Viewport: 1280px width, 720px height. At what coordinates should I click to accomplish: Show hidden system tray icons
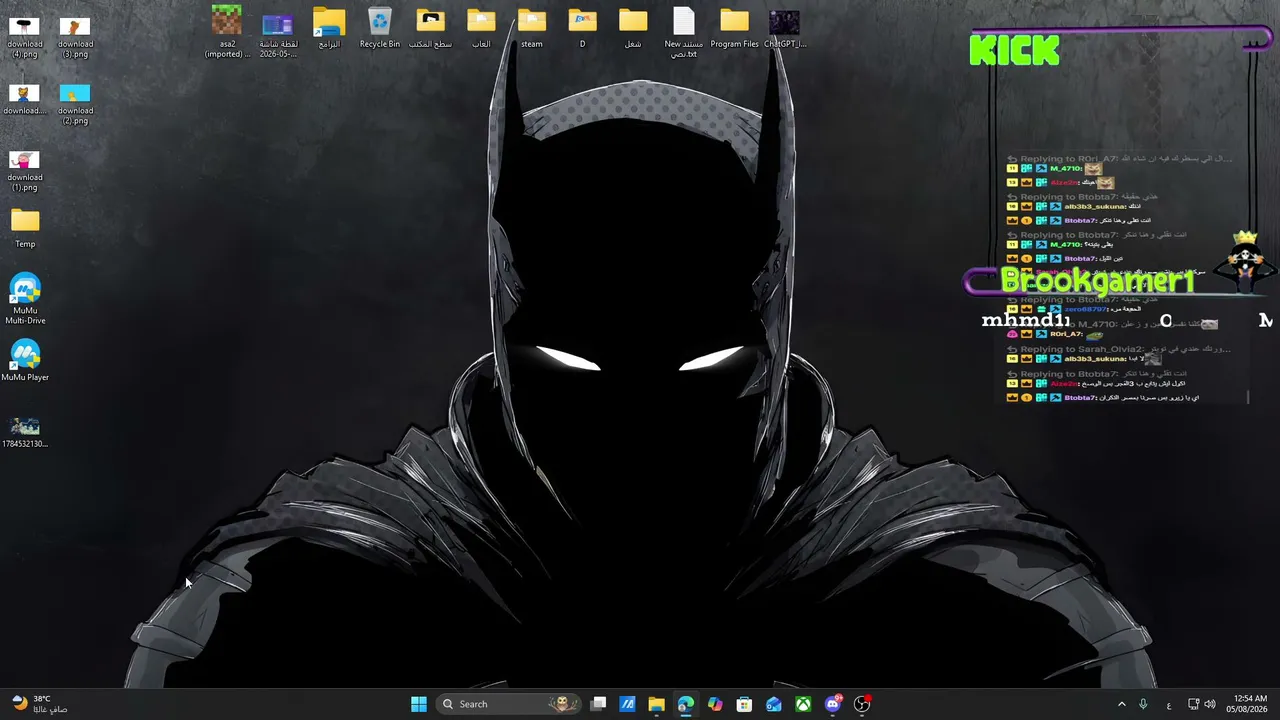pos(1121,704)
